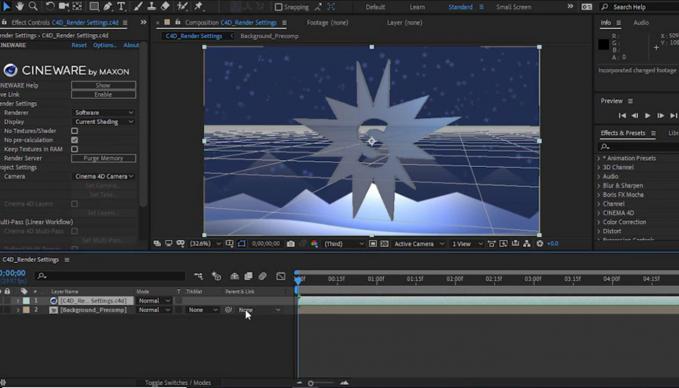
Task: Select the Zoom magnifier tool
Action: pos(33,6)
